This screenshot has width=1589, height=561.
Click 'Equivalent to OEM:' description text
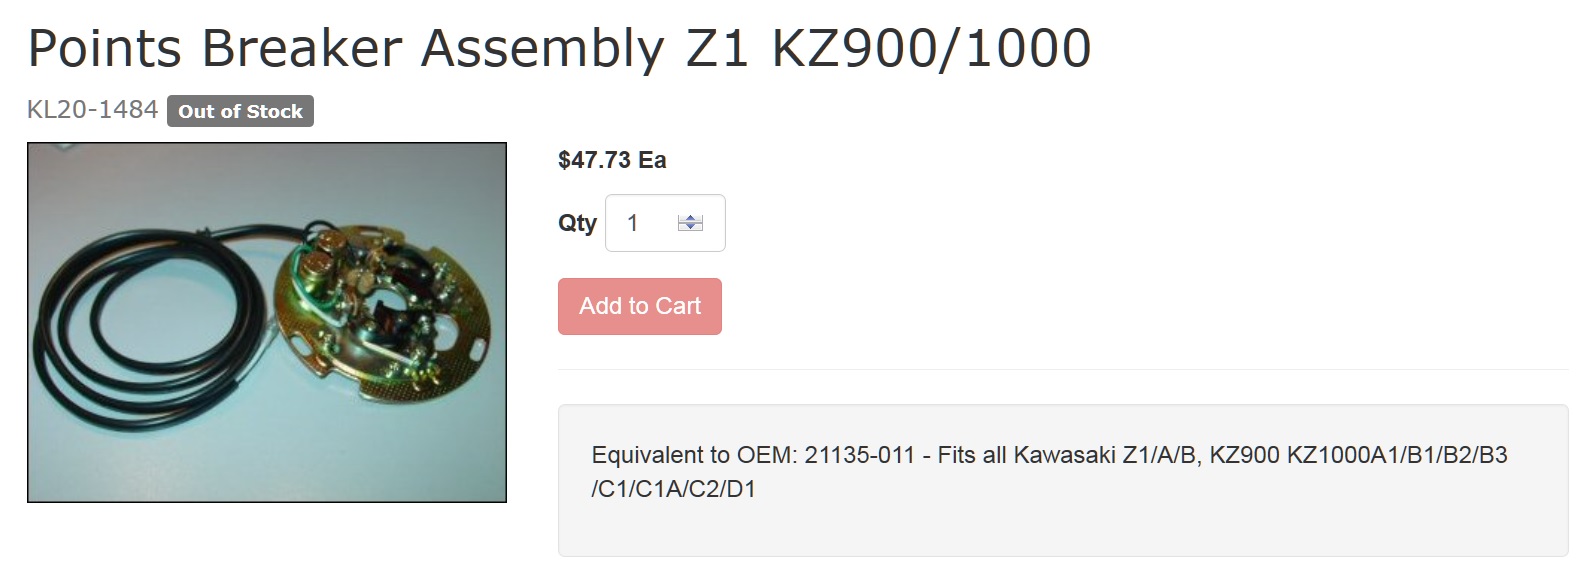point(694,455)
